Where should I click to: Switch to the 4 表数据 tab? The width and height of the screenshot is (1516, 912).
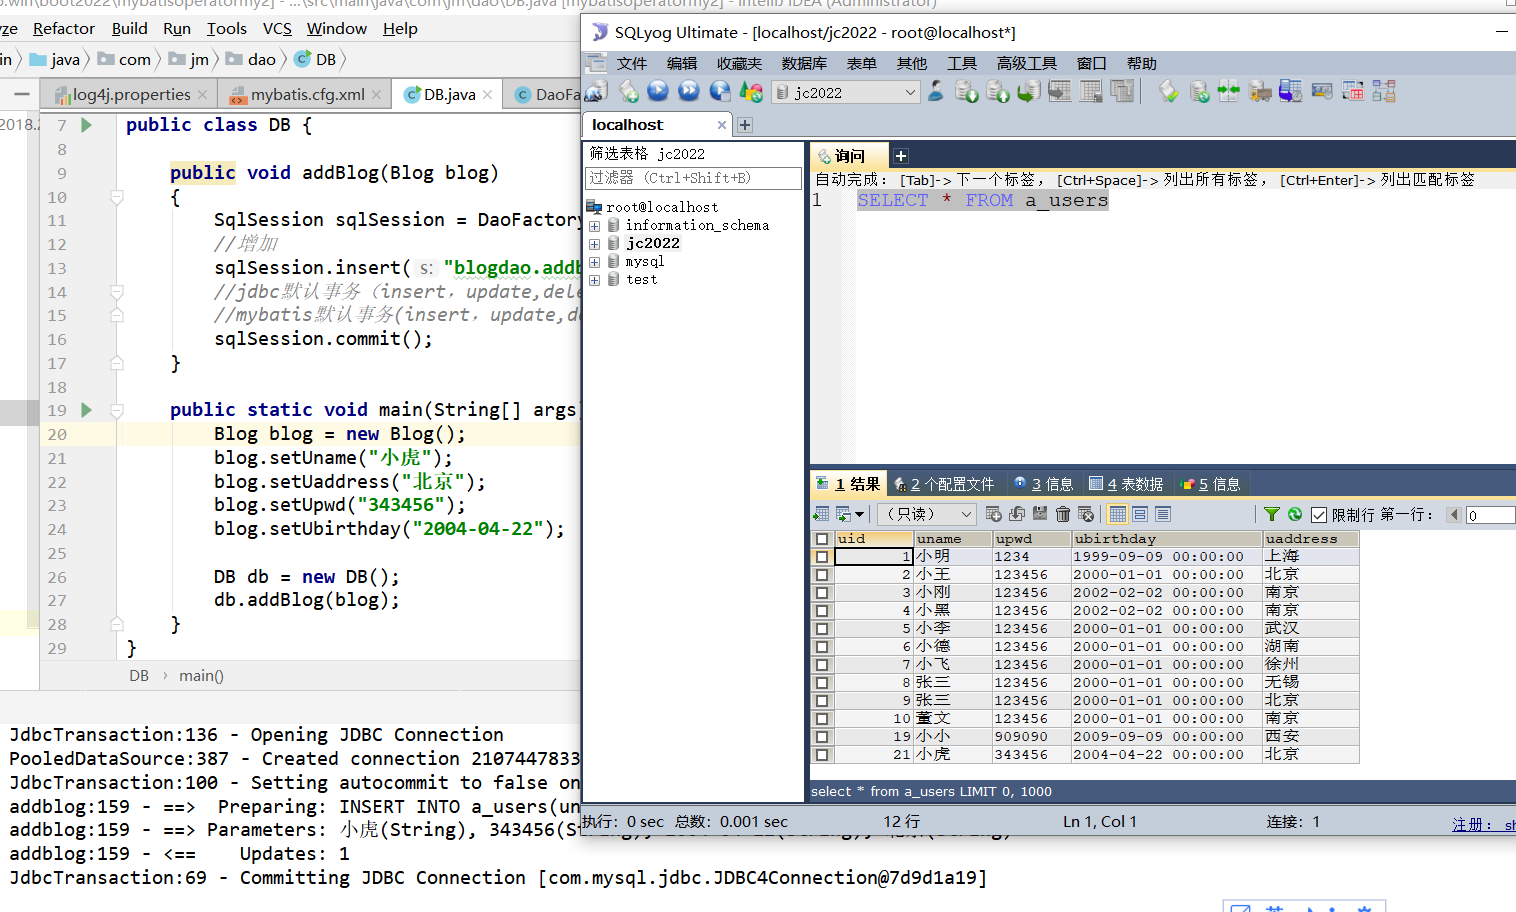click(x=1125, y=484)
